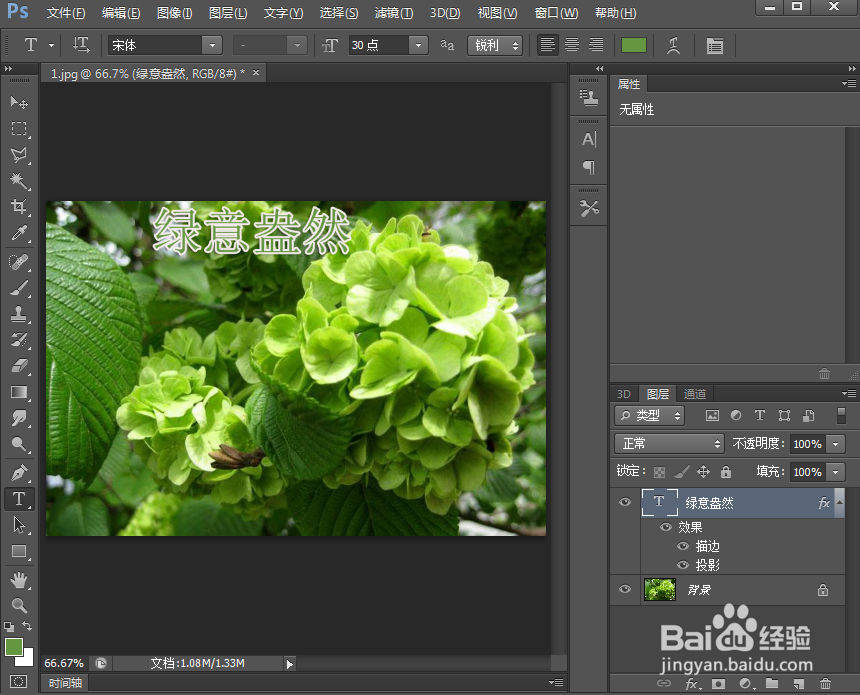Delete the selected layer with trash icon

pos(825,683)
